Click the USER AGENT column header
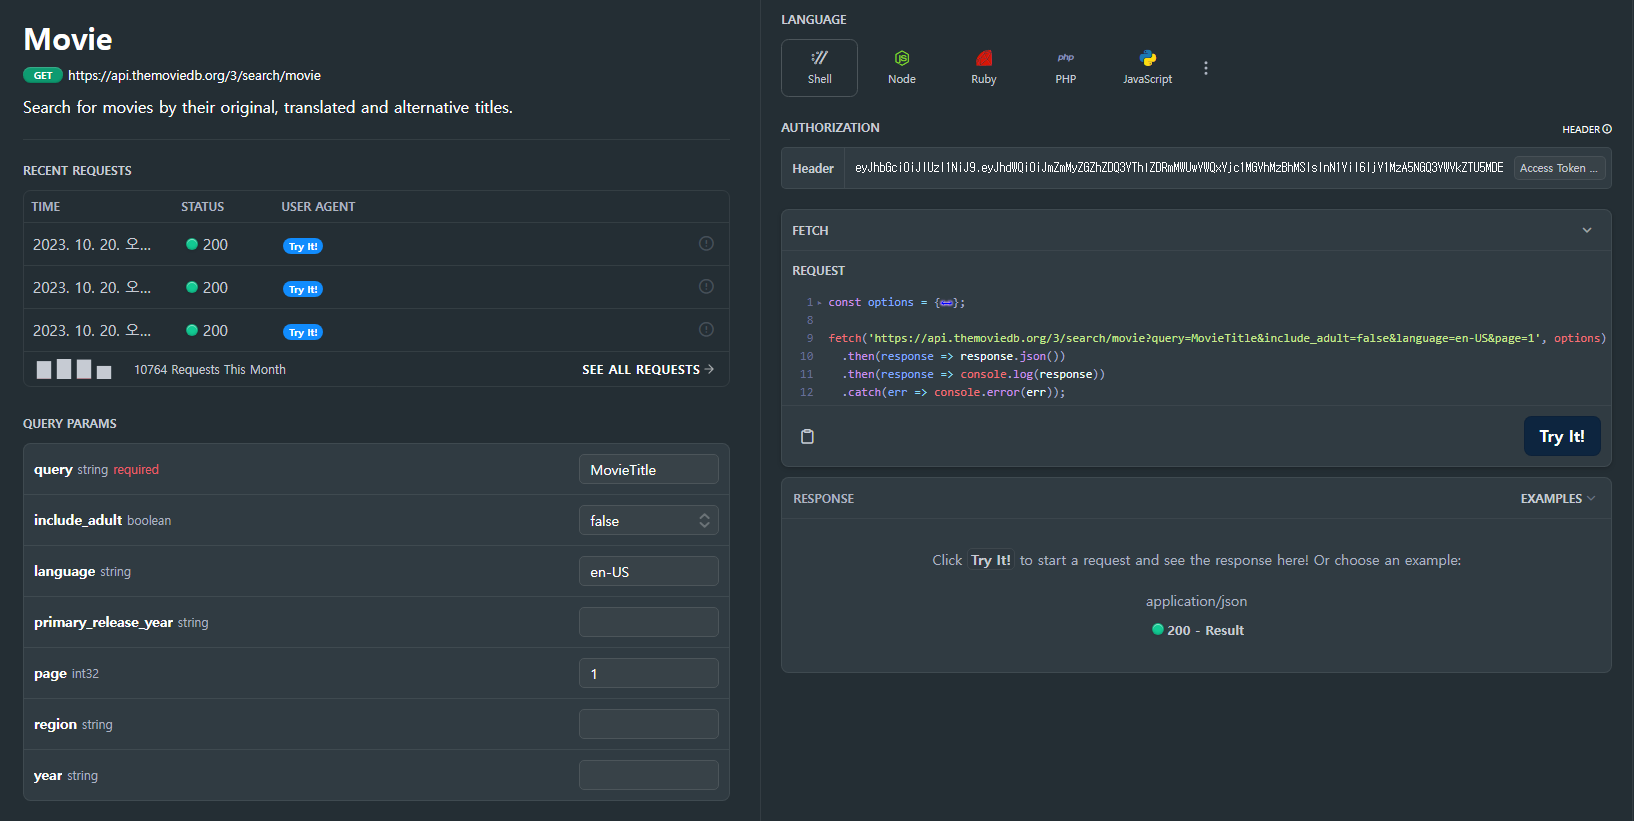 (318, 206)
